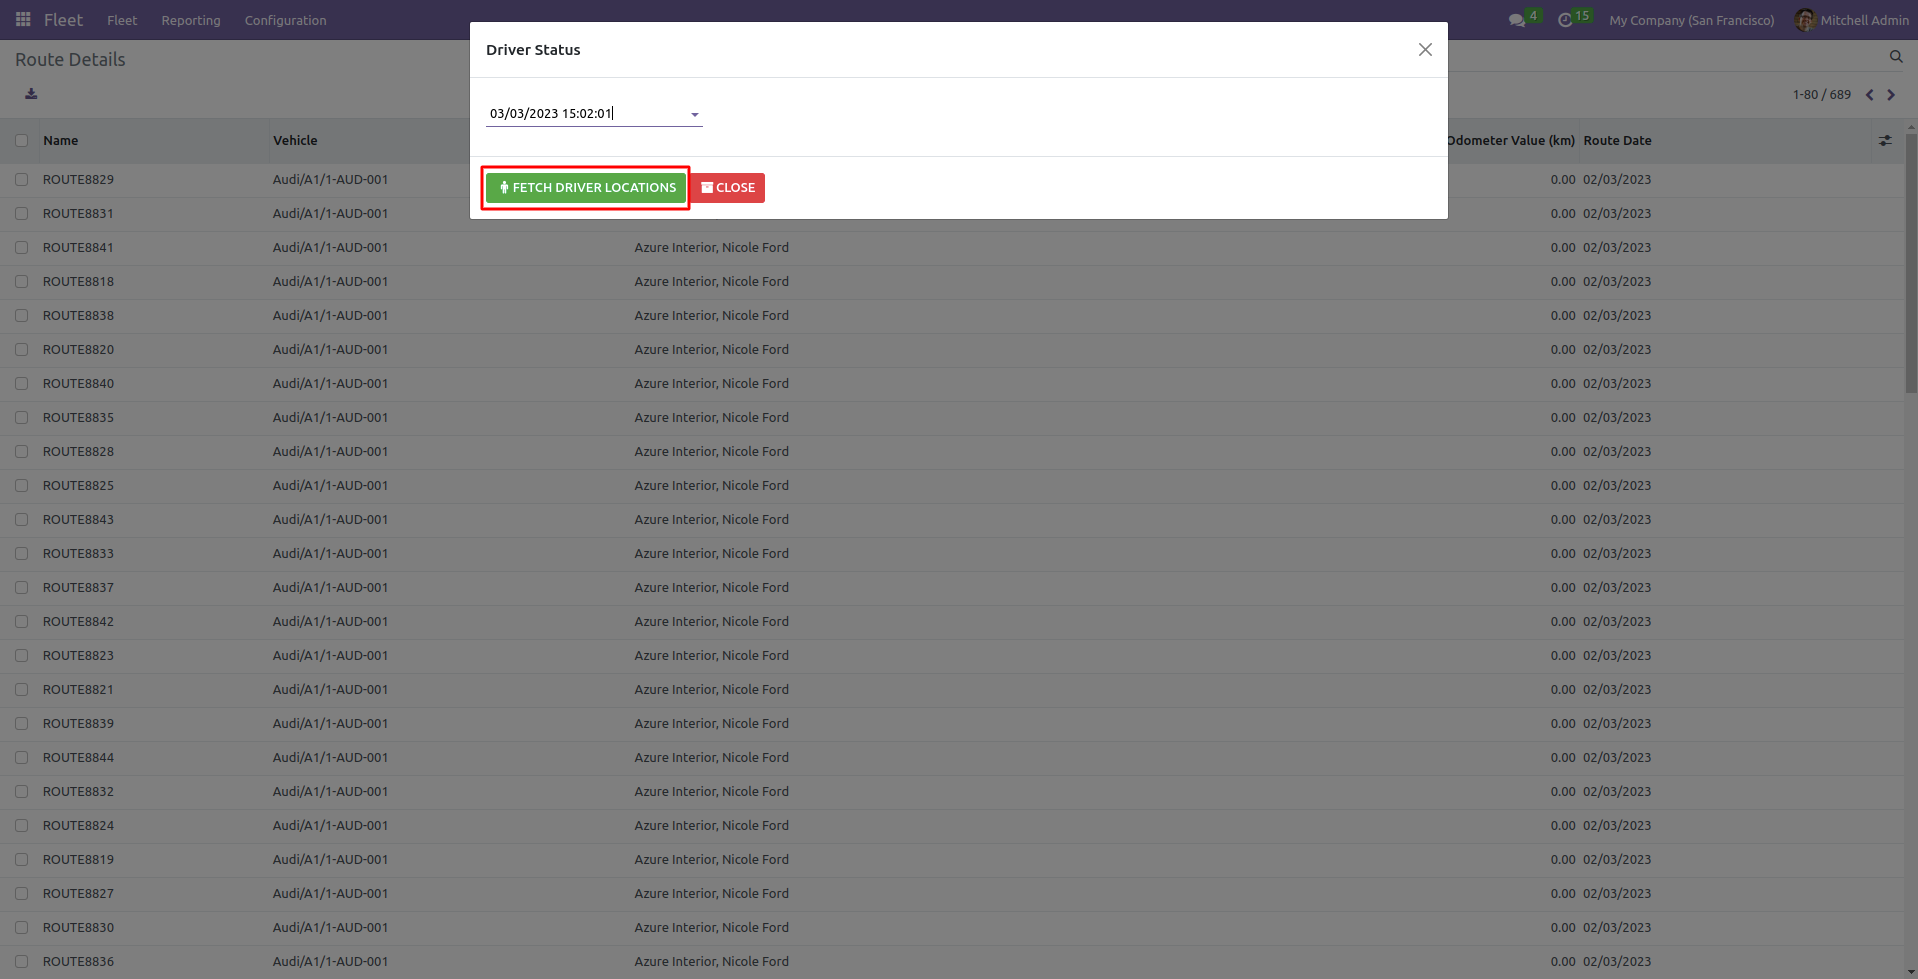Image resolution: width=1918 pixels, height=979 pixels.
Task: Open the Reporting menu
Action: [191, 20]
